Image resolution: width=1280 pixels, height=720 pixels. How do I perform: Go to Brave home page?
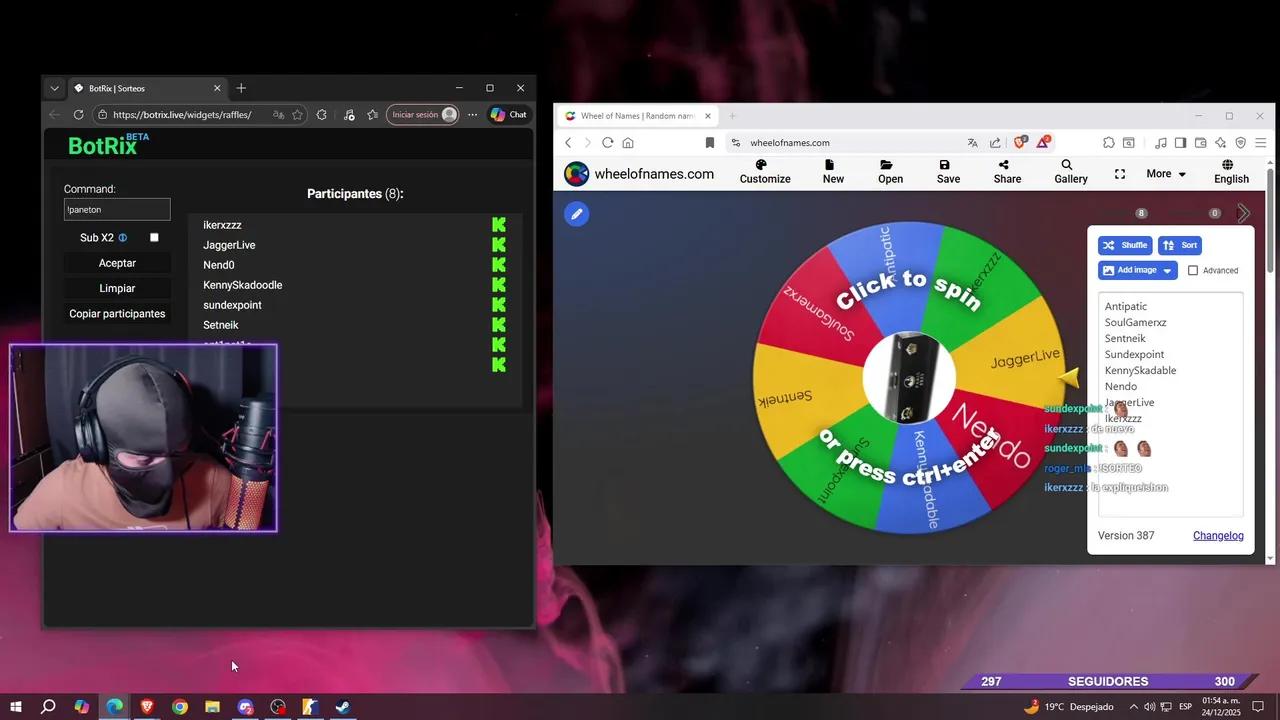pyautogui.click(x=628, y=143)
